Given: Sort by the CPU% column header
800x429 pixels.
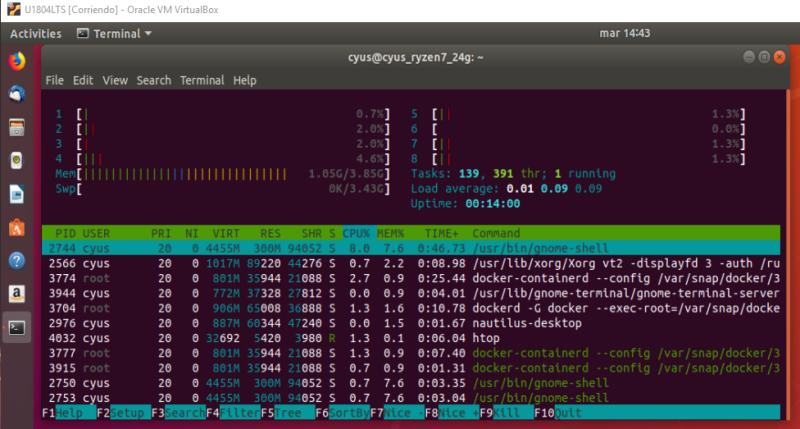Looking at the screenshot, I should (356, 234).
